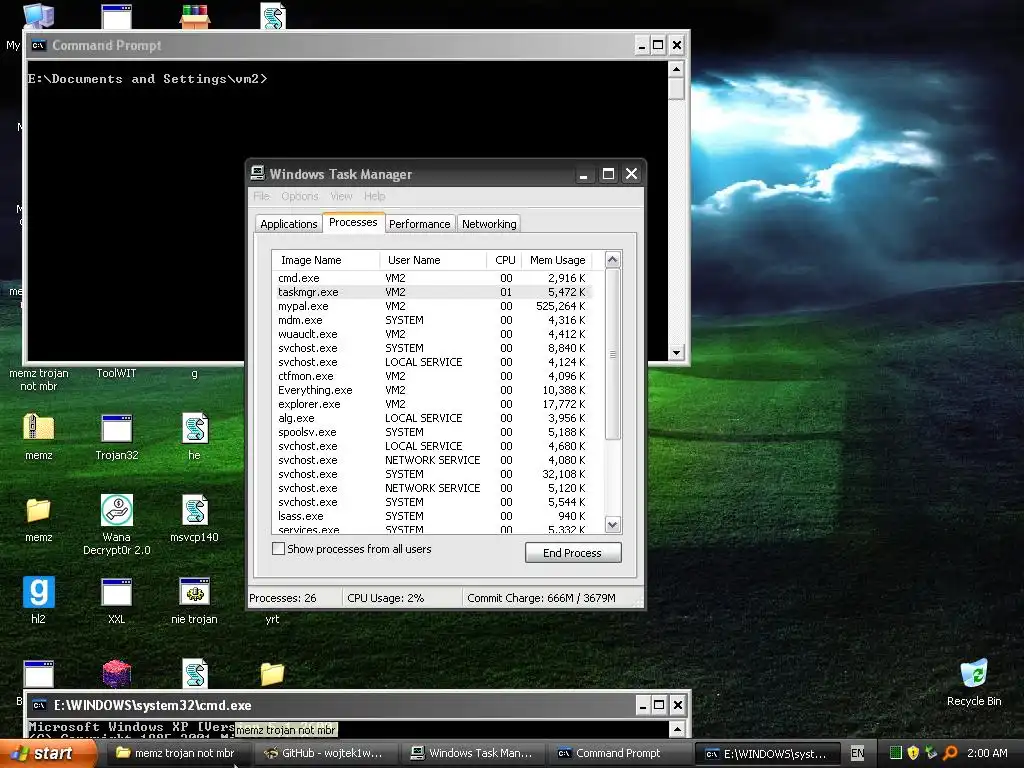Select the taskmgr.exe process row
The image size is (1024, 768).
(432, 292)
